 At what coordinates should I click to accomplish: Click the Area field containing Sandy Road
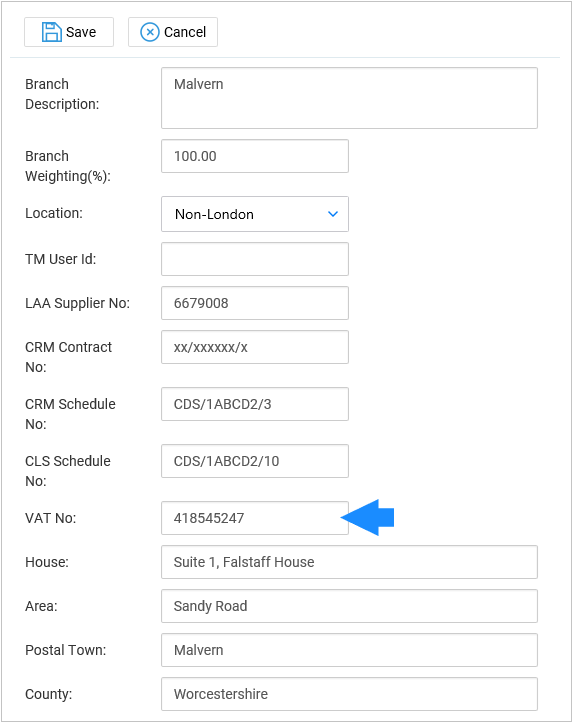[350, 606]
